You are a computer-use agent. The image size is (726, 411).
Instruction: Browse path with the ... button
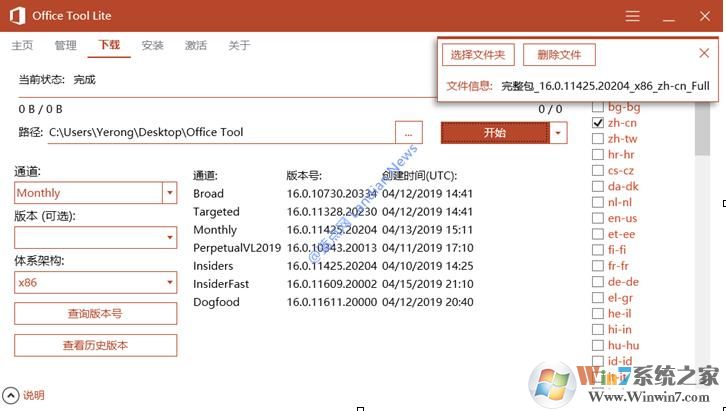408,133
